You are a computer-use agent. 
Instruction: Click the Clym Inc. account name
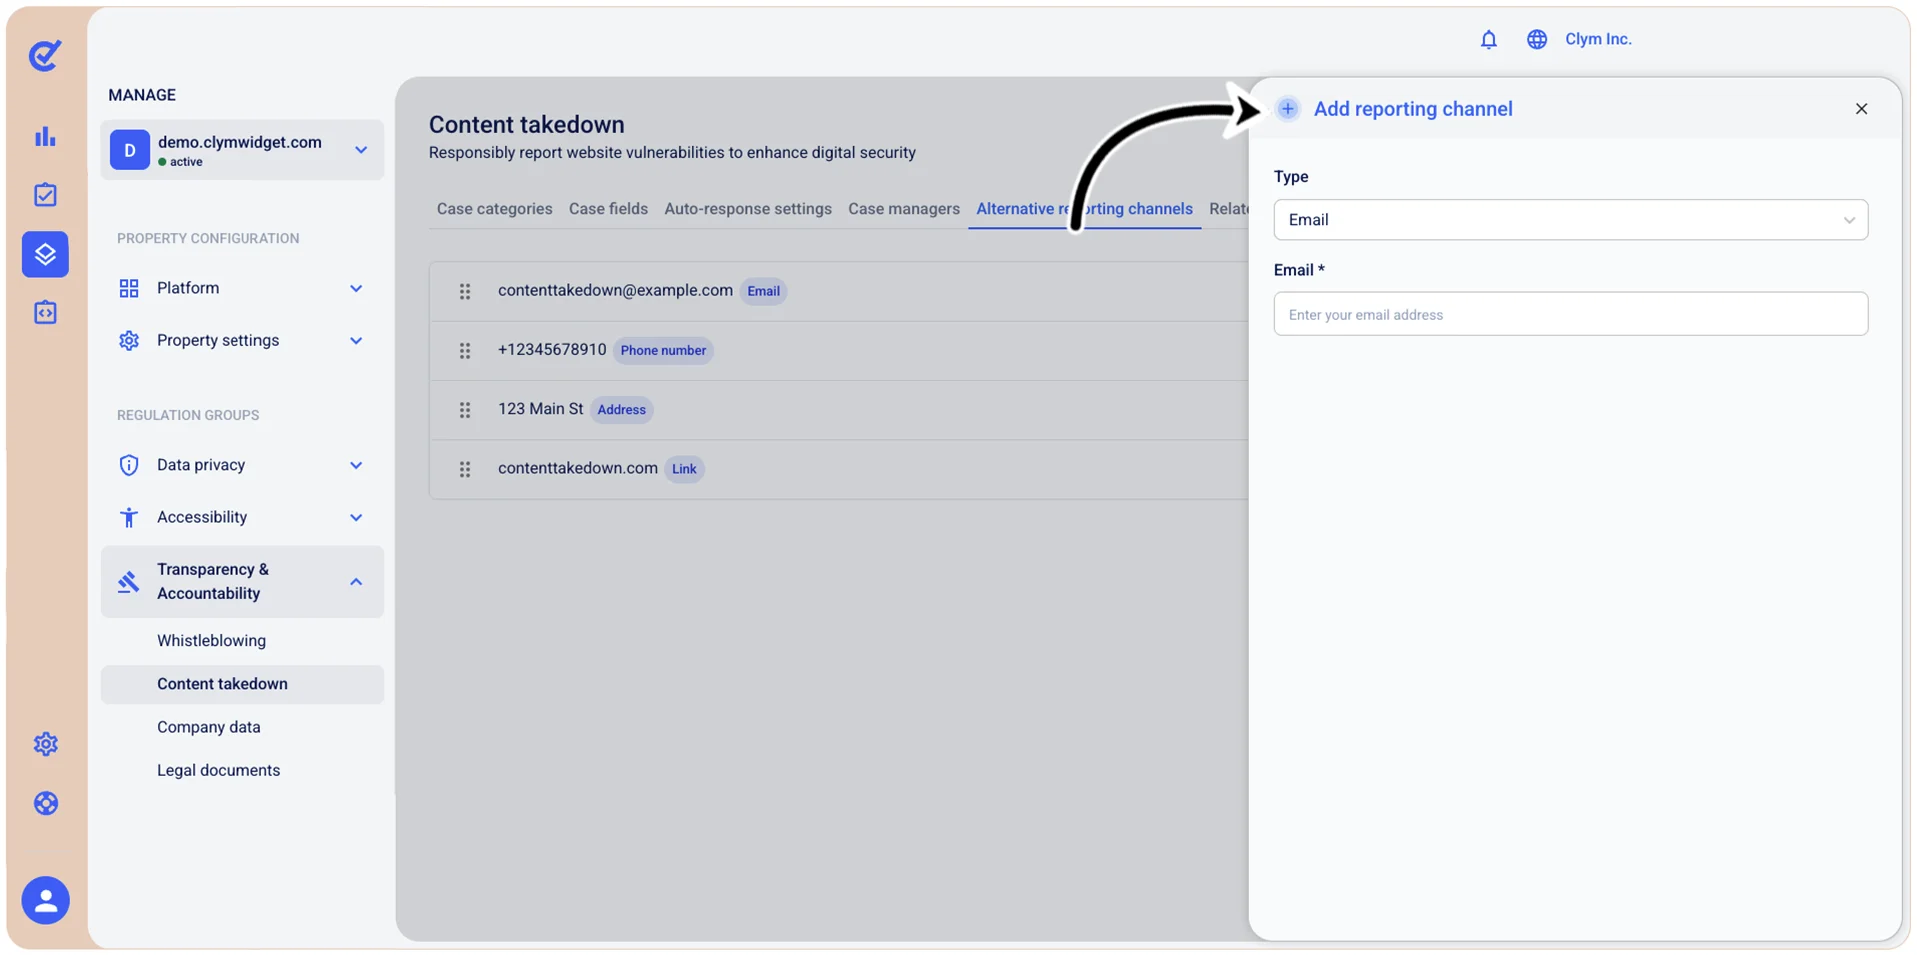1598,39
